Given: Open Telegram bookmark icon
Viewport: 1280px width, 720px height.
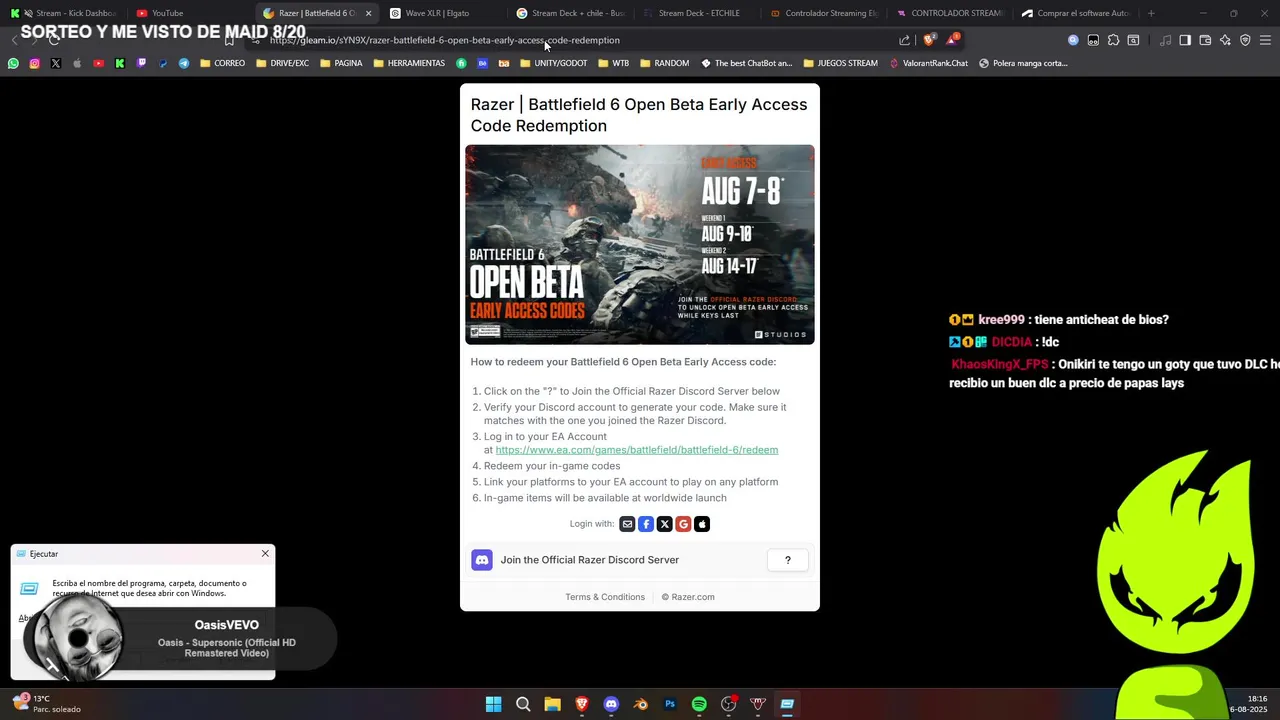Looking at the screenshot, I should point(184,63).
